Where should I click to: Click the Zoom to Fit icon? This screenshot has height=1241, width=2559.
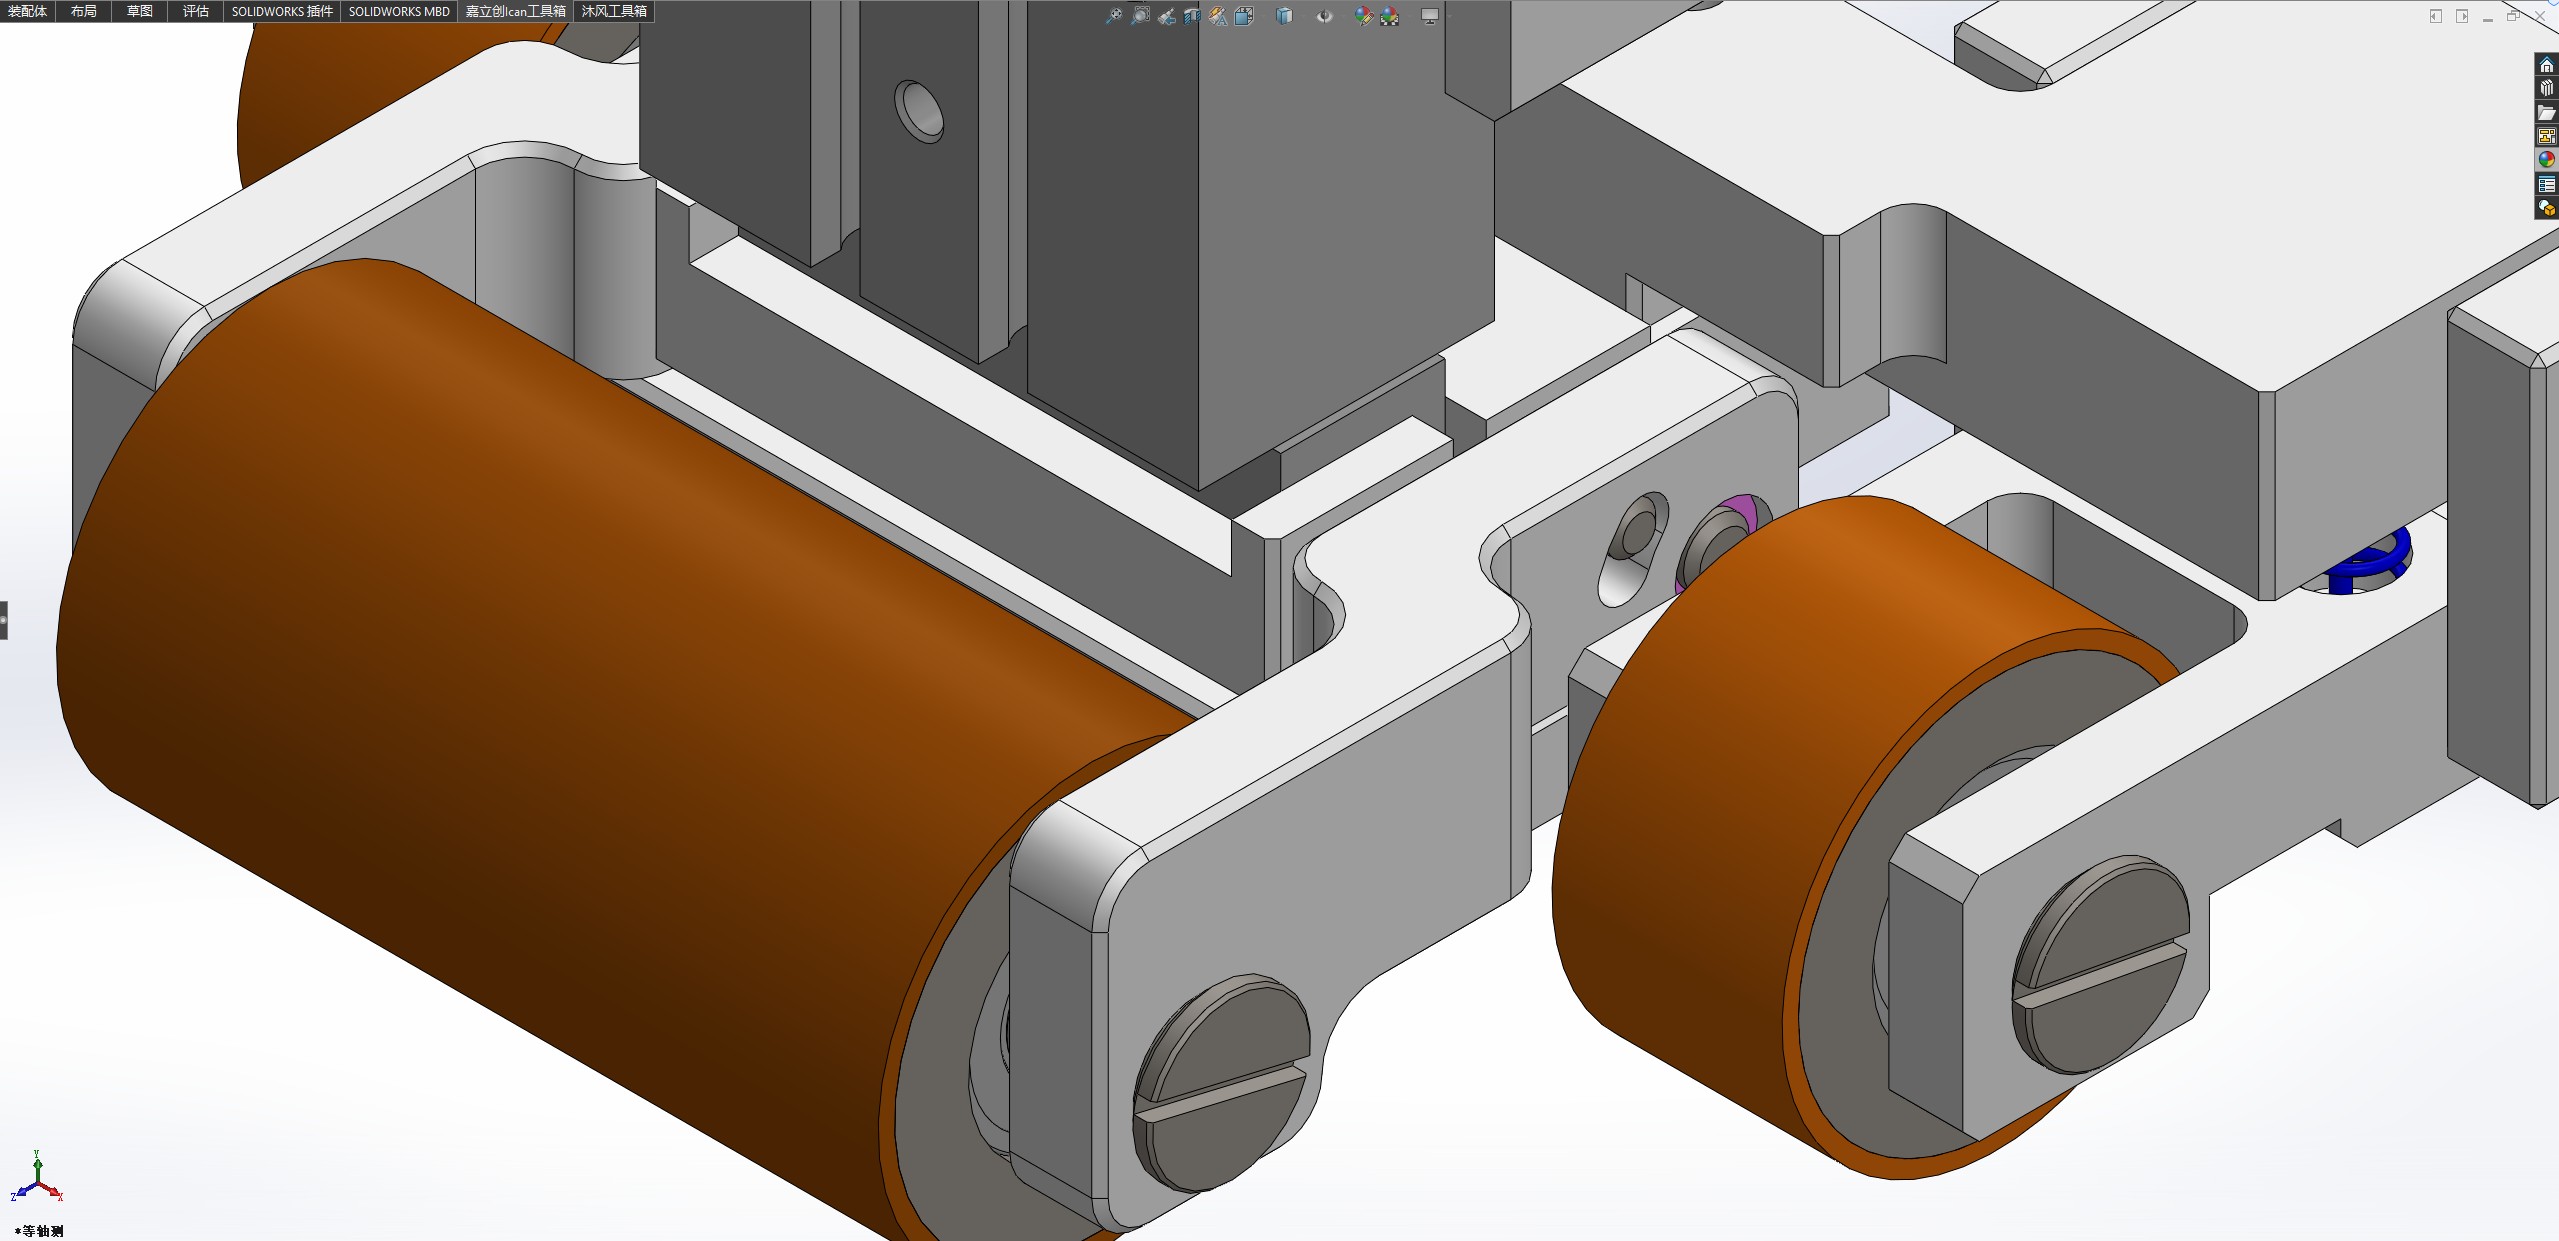1114,16
